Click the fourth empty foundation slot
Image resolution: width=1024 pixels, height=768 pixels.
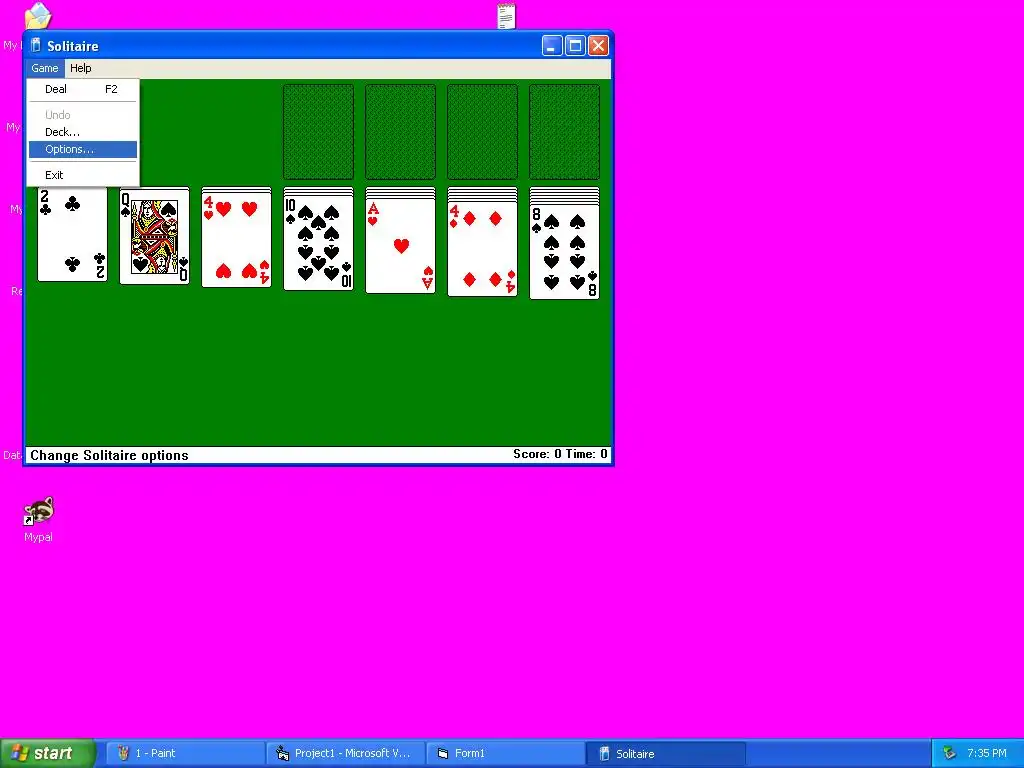coord(564,131)
